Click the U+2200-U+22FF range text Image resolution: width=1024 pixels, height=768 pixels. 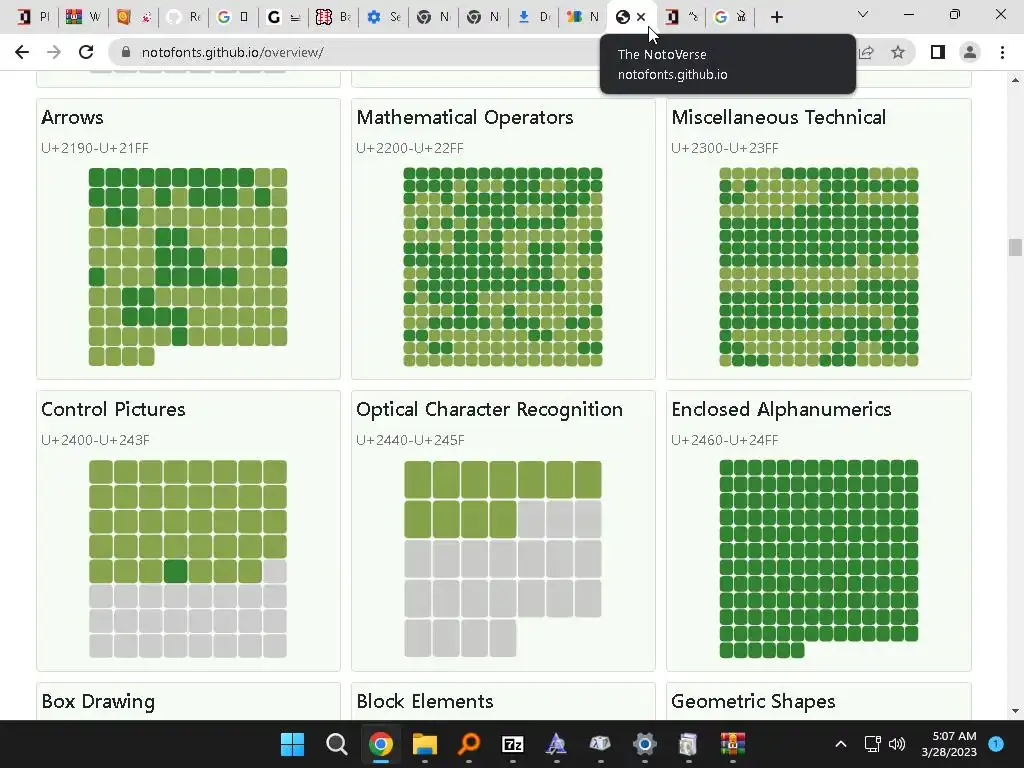pos(409,148)
